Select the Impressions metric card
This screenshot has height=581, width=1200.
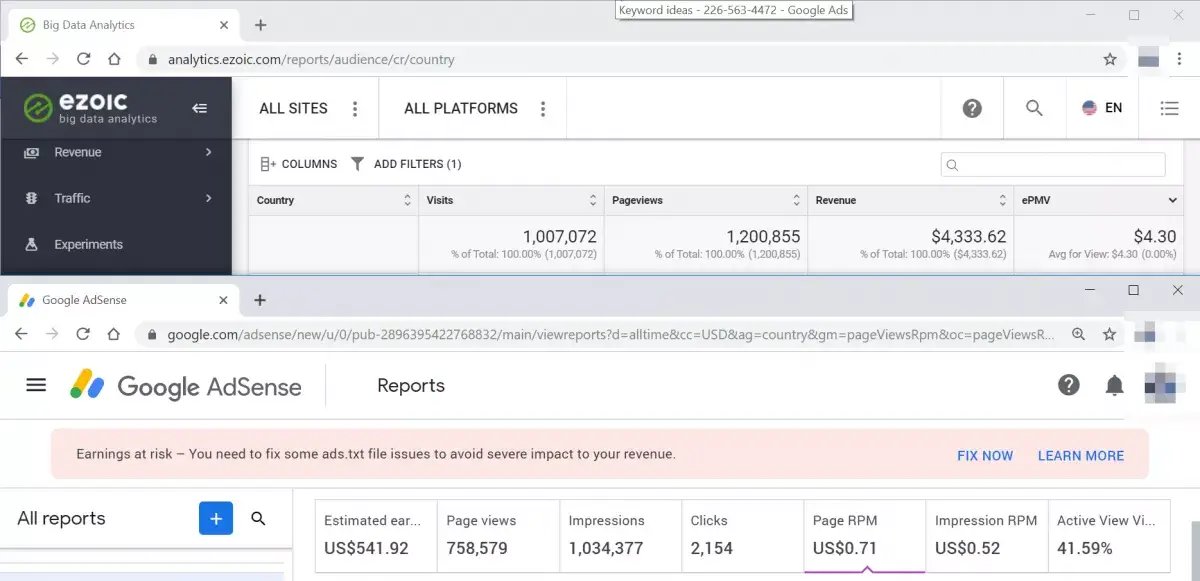click(x=619, y=535)
